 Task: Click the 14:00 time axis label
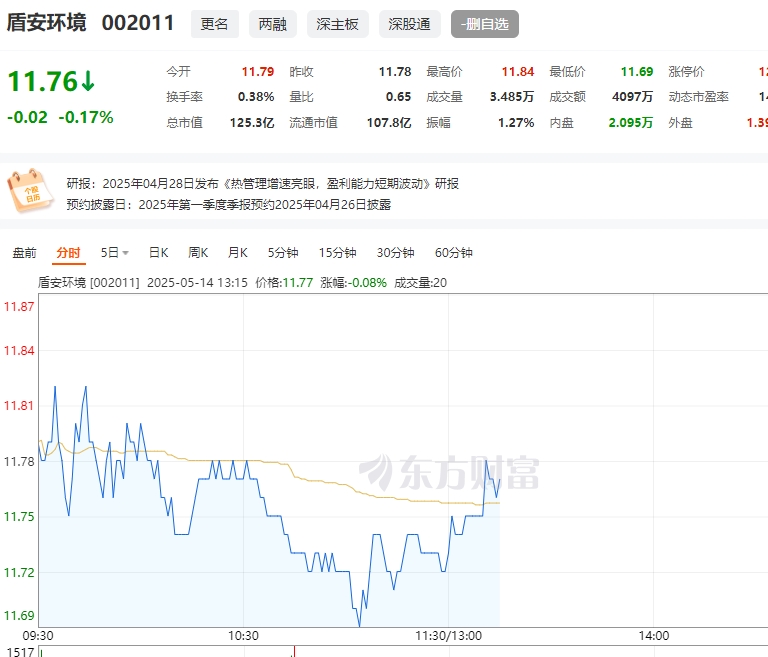coord(654,636)
